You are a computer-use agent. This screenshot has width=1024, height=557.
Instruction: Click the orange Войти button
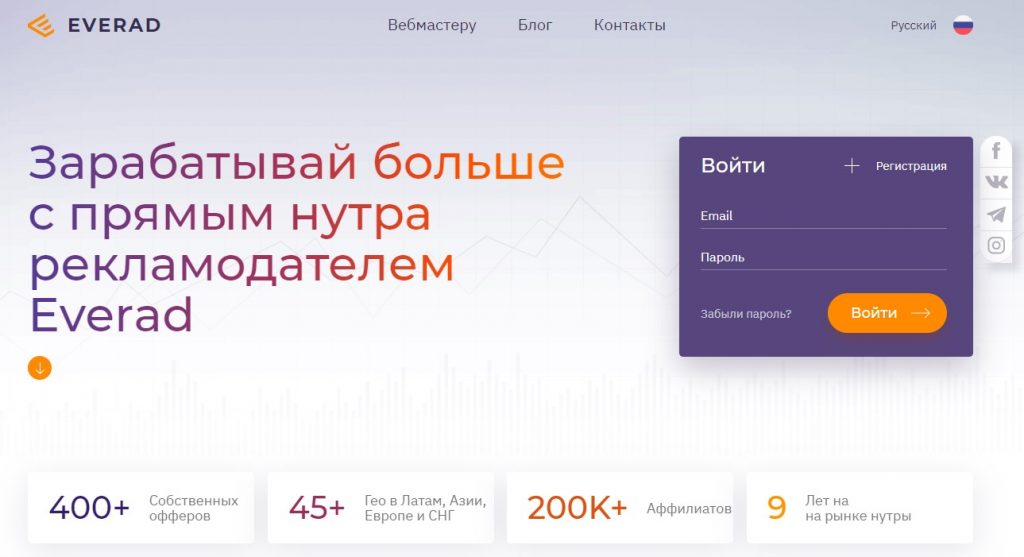click(x=887, y=313)
